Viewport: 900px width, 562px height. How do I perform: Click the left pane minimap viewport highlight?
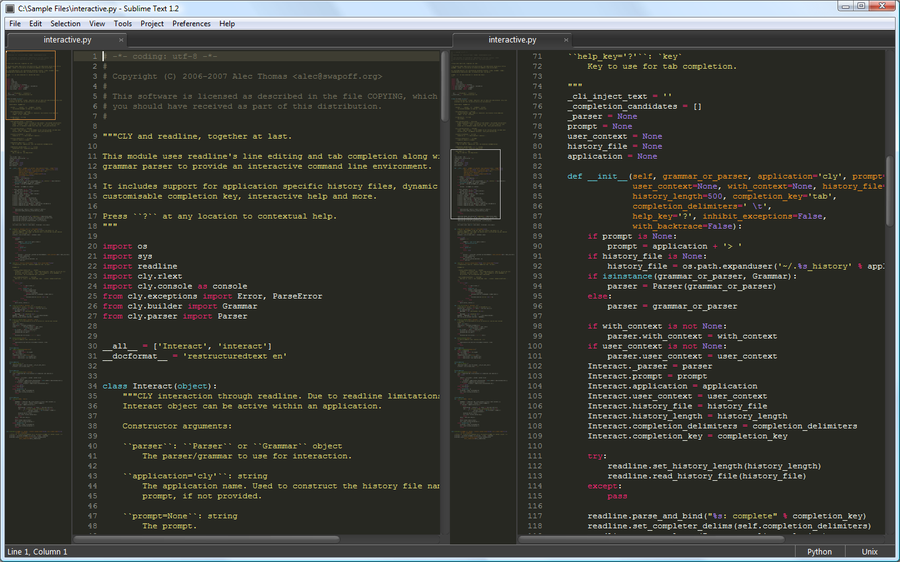(30, 85)
